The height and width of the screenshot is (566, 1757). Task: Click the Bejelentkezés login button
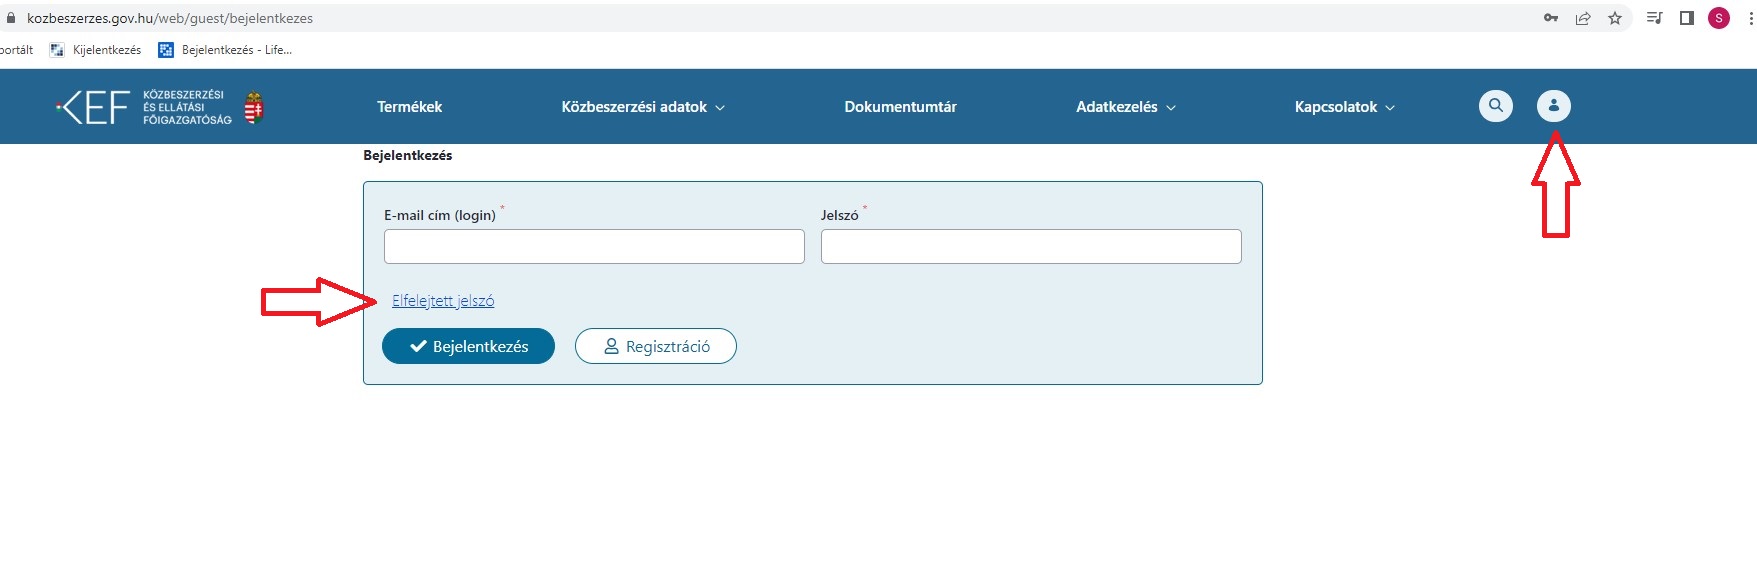click(x=468, y=346)
